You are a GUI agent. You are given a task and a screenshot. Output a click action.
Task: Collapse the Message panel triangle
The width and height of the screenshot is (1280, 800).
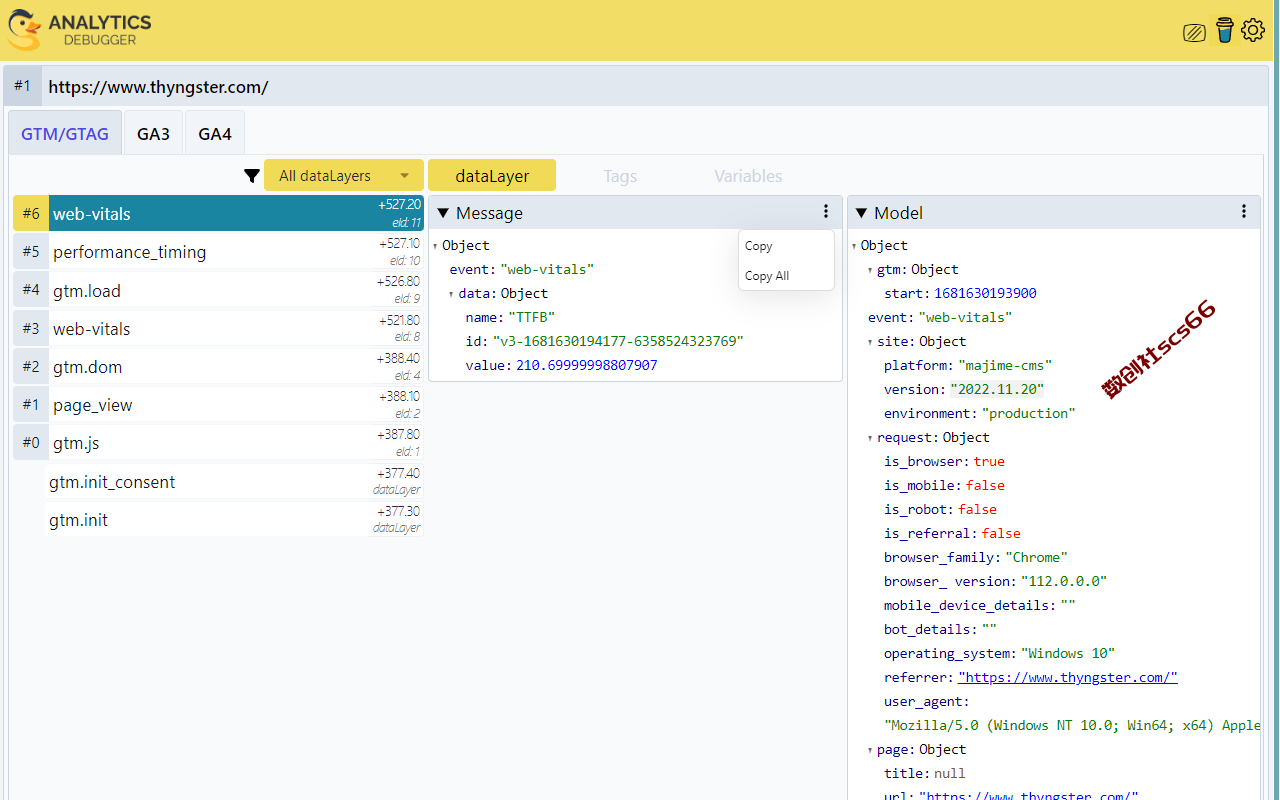click(x=443, y=213)
